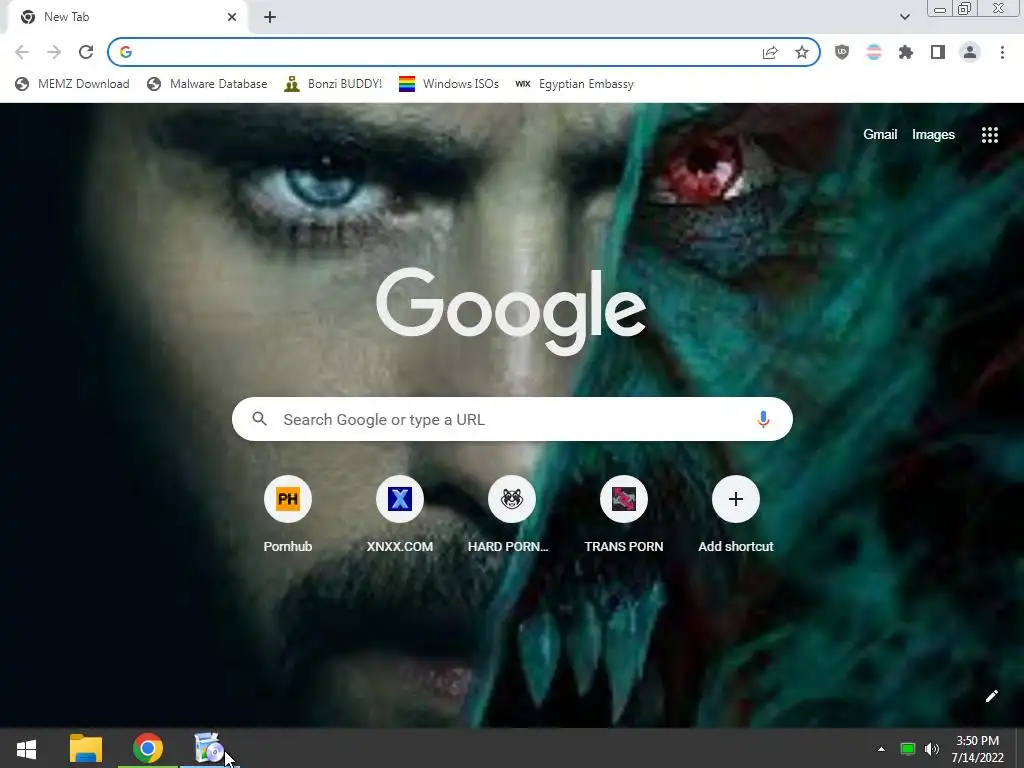
Task: Open the tab search chevron
Action: click(x=904, y=17)
